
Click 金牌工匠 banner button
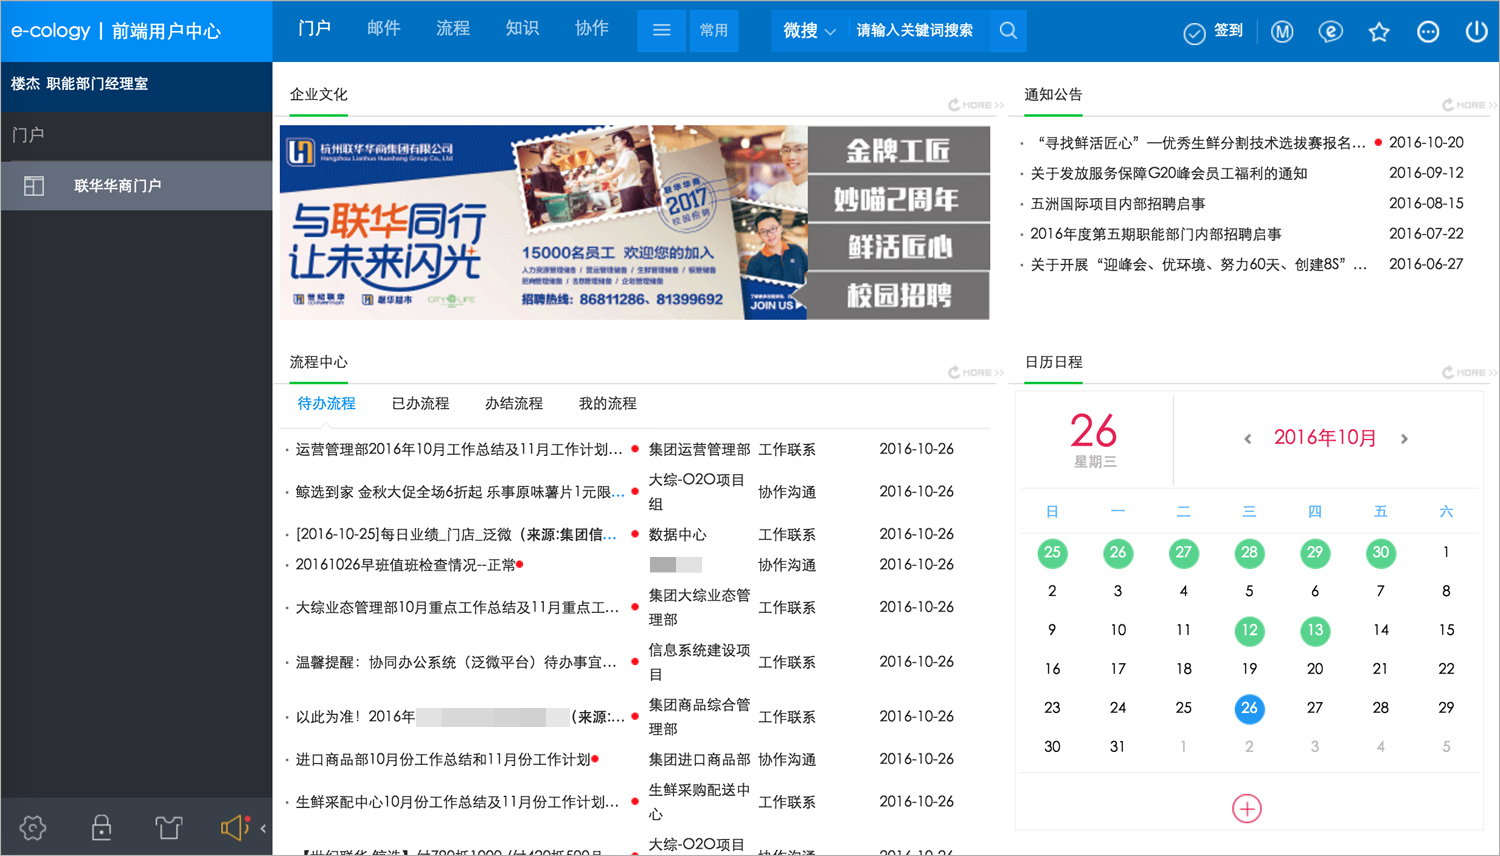coord(898,150)
